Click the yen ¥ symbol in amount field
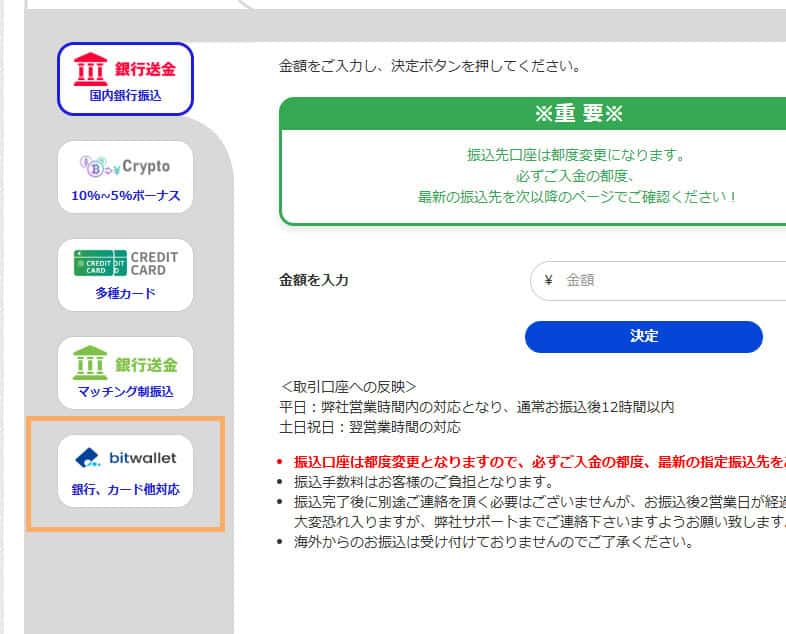This screenshot has width=786, height=634. coord(548,280)
